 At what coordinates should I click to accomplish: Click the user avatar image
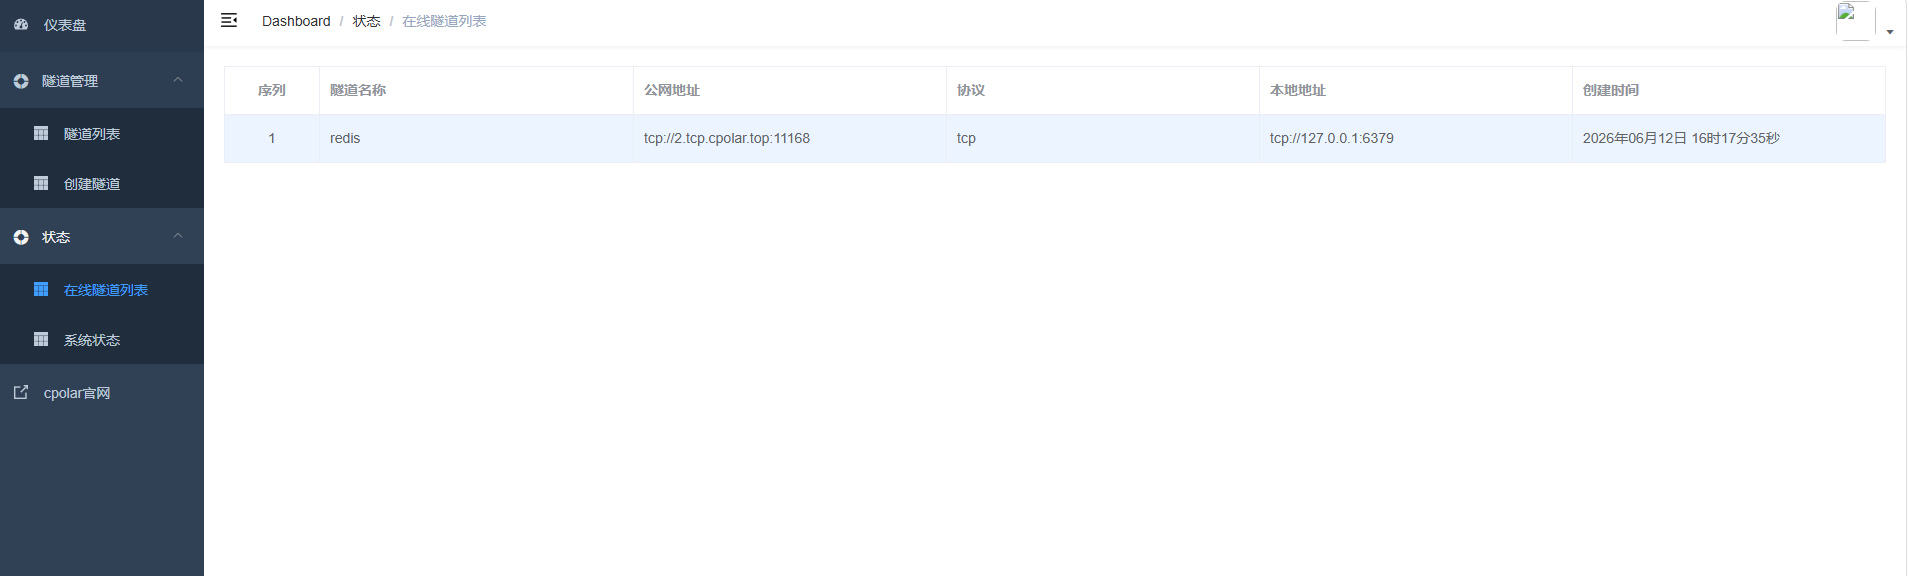(x=1855, y=21)
